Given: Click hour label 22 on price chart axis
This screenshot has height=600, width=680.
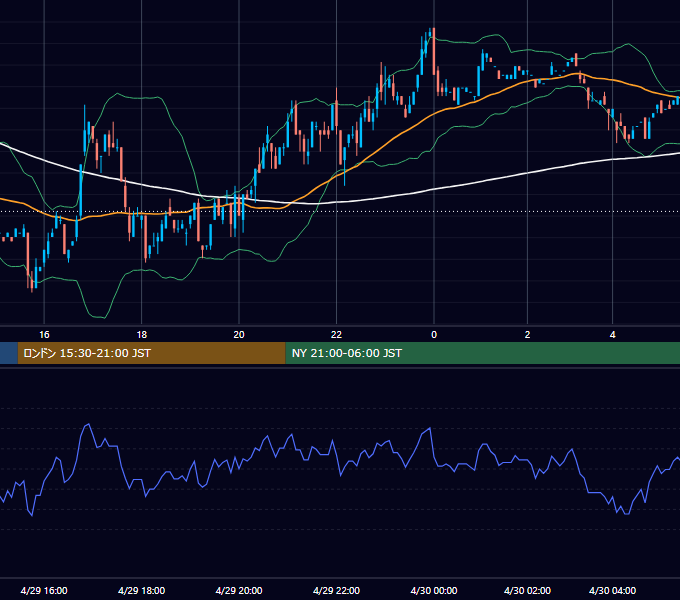Looking at the screenshot, I should [337, 335].
